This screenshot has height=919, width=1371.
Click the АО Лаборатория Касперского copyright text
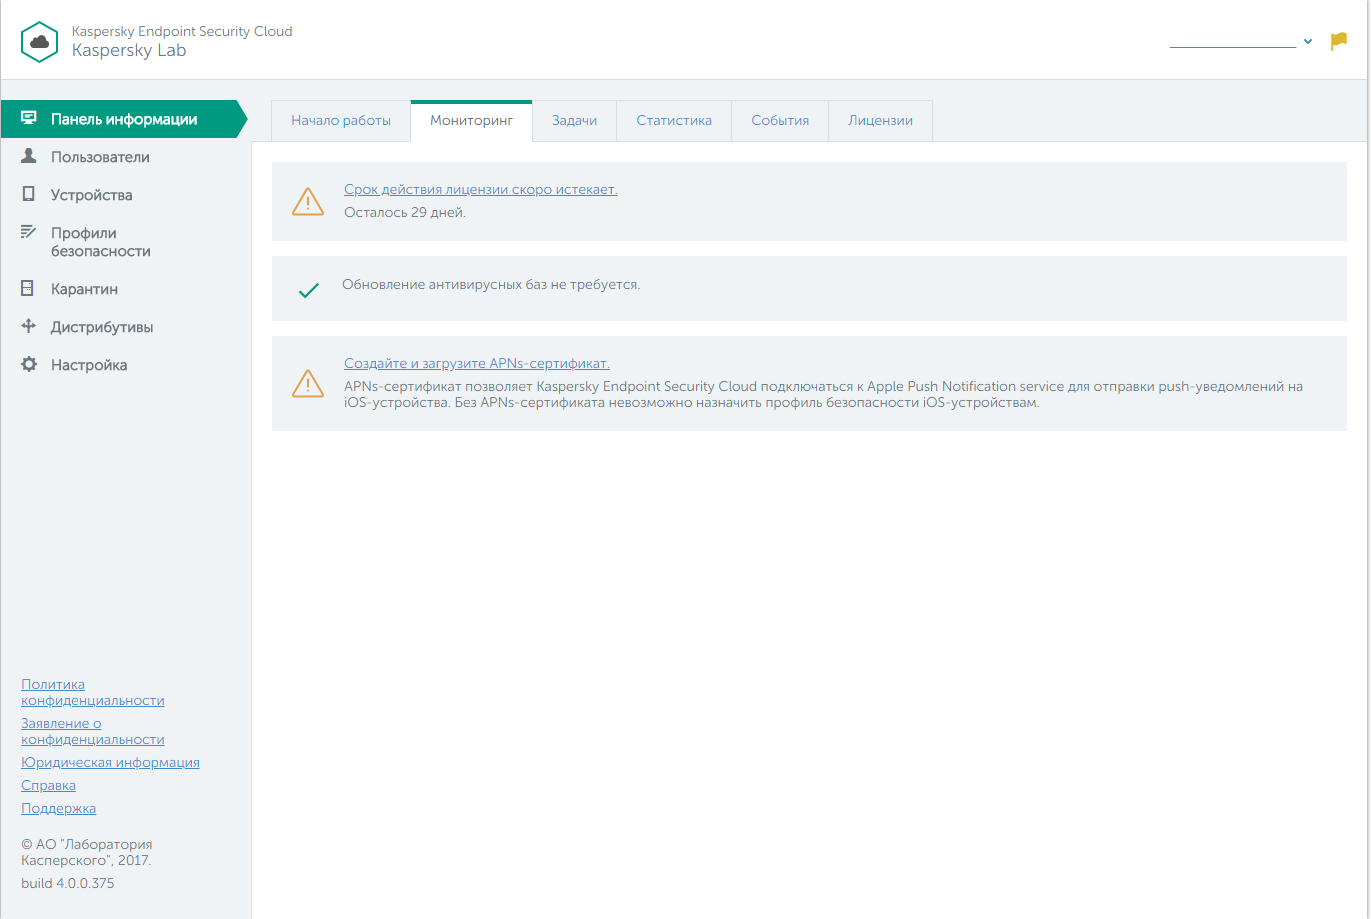pos(87,852)
